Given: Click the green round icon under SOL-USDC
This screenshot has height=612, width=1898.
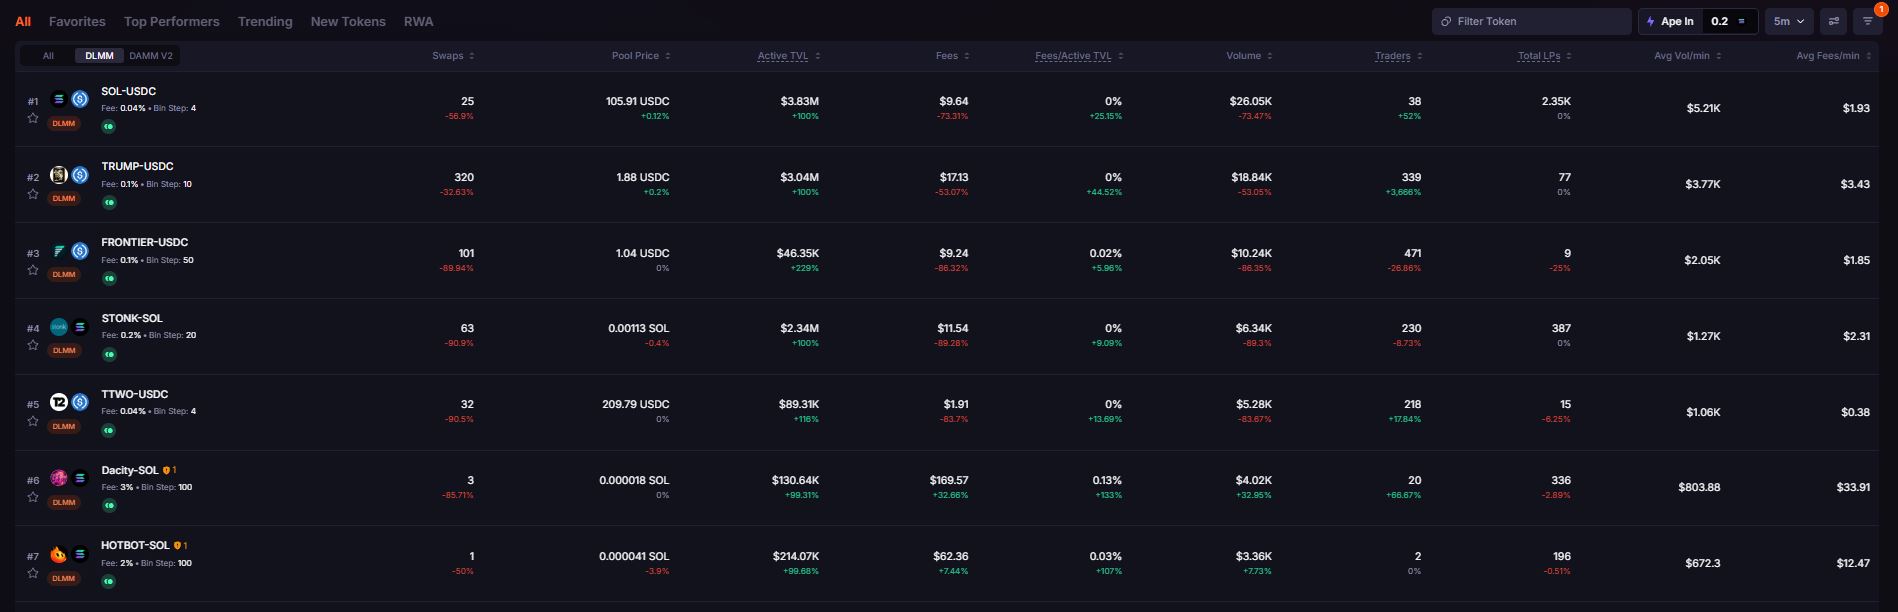Looking at the screenshot, I should tap(108, 127).
